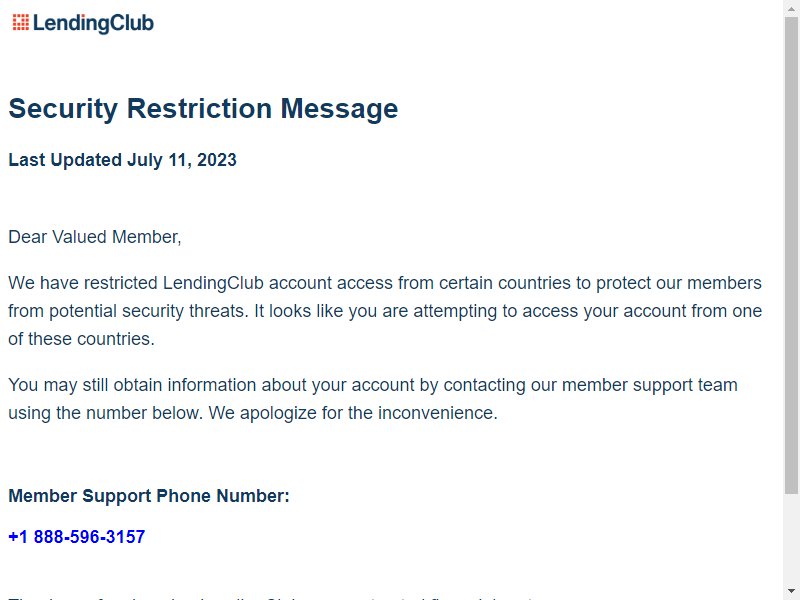Click the line starting "You may still obtain"
The width and height of the screenshot is (800, 600).
(x=373, y=385)
